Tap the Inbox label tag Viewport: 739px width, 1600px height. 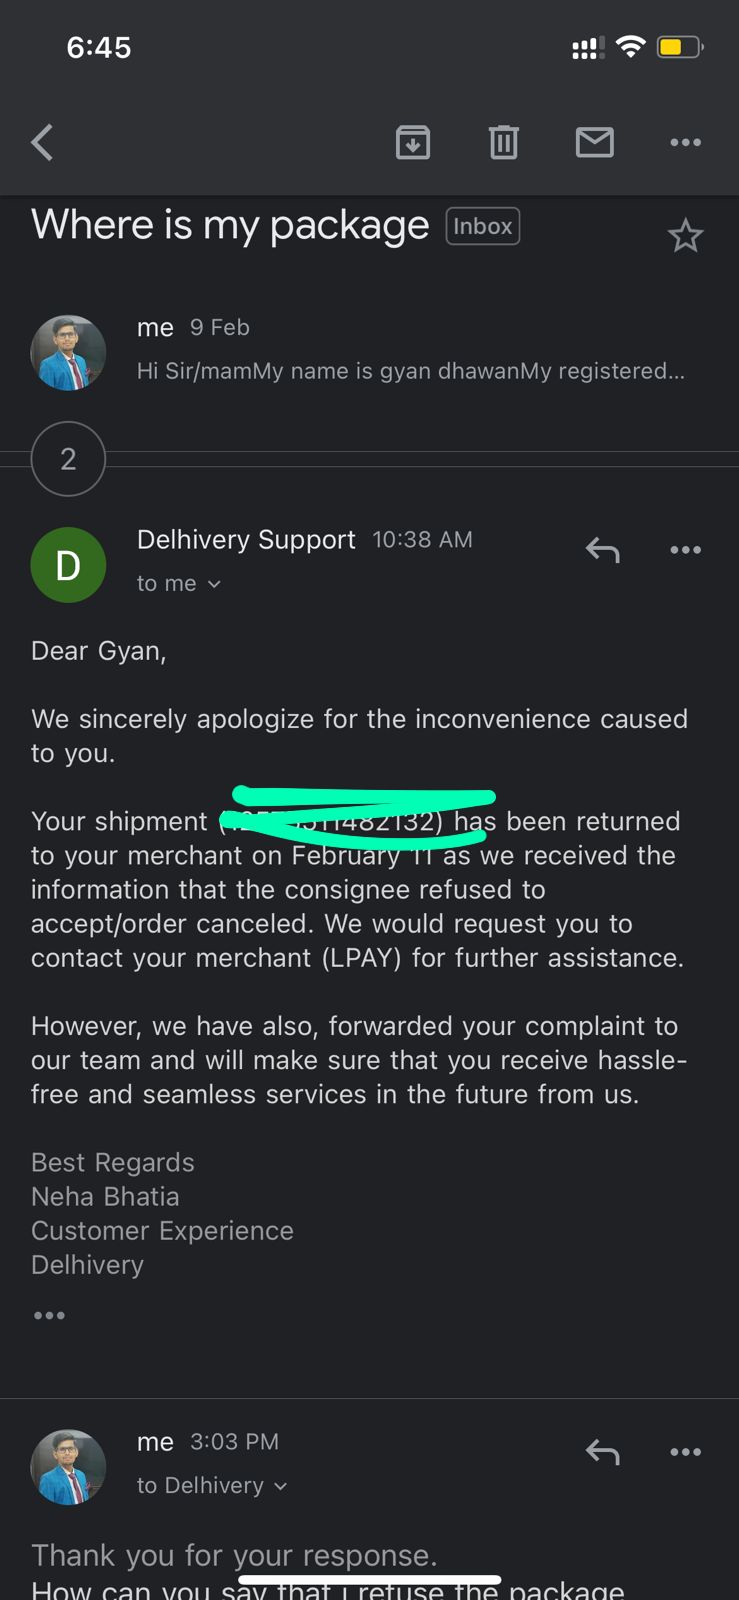coord(482,227)
